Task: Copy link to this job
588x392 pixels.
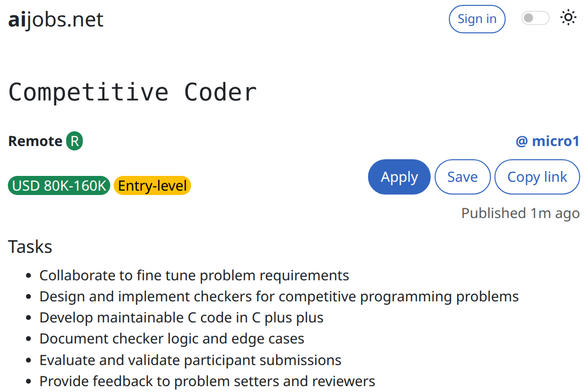Action: pos(537,177)
